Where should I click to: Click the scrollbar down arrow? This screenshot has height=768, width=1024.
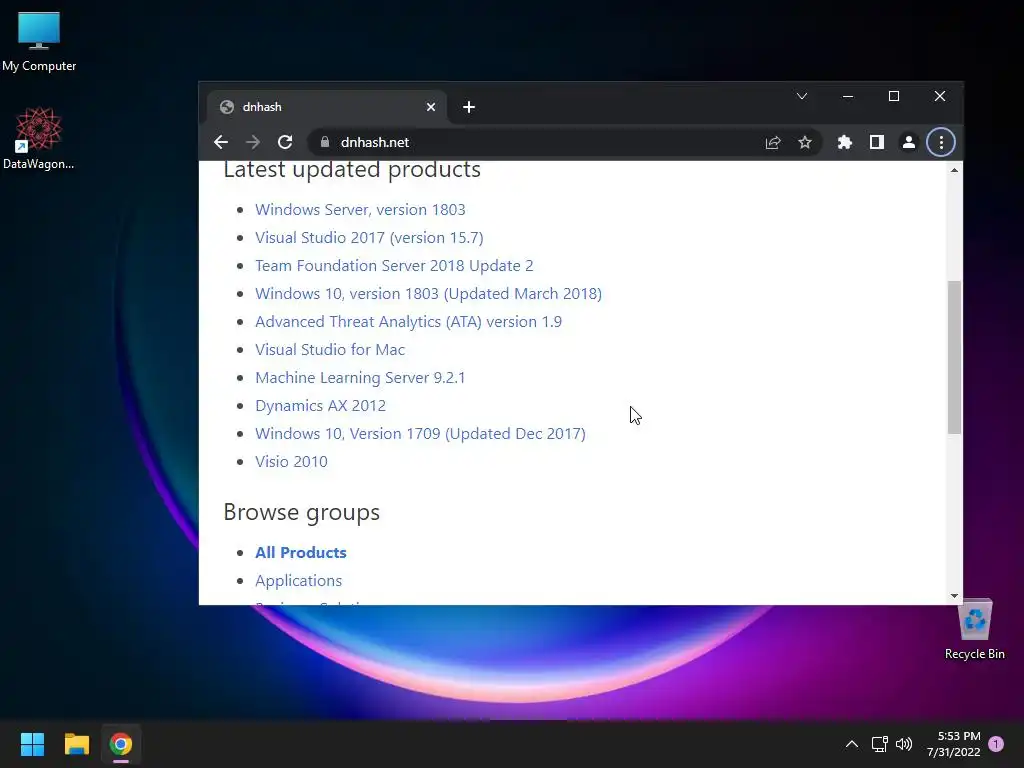tap(954, 596)
